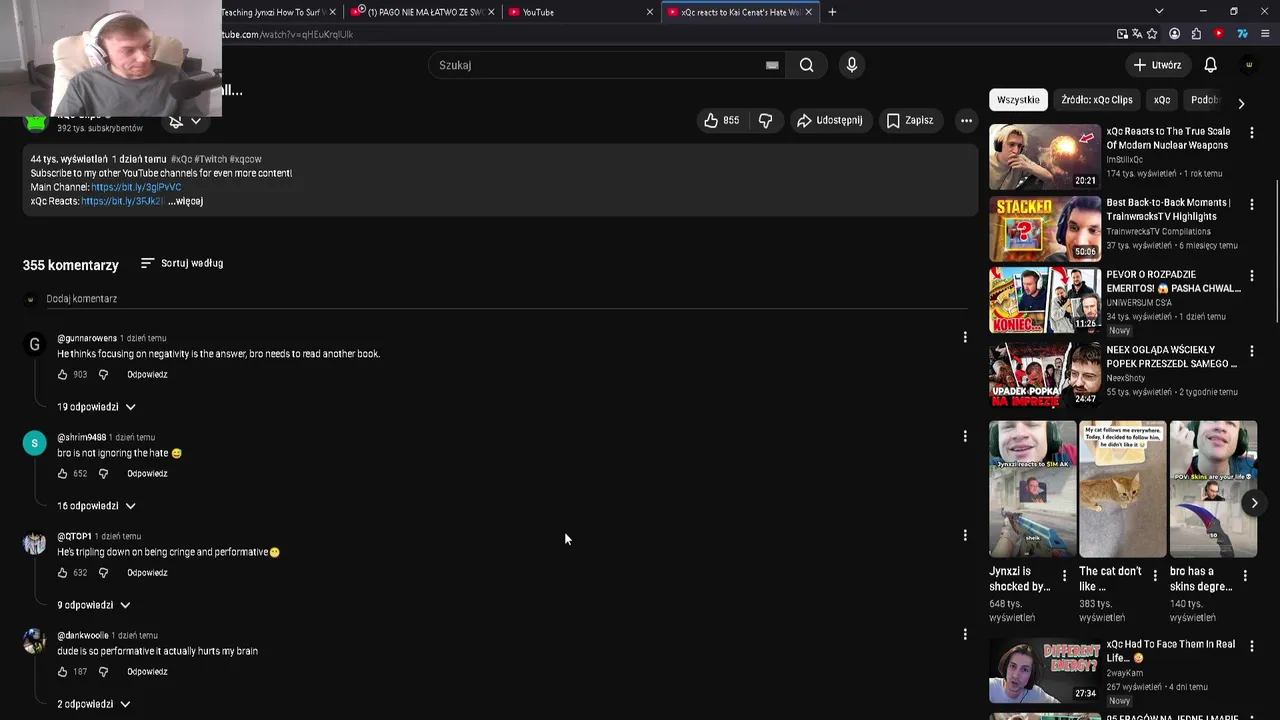Click the Utwórz create button
The image size is (1280, 720).
click(1158, 65)
